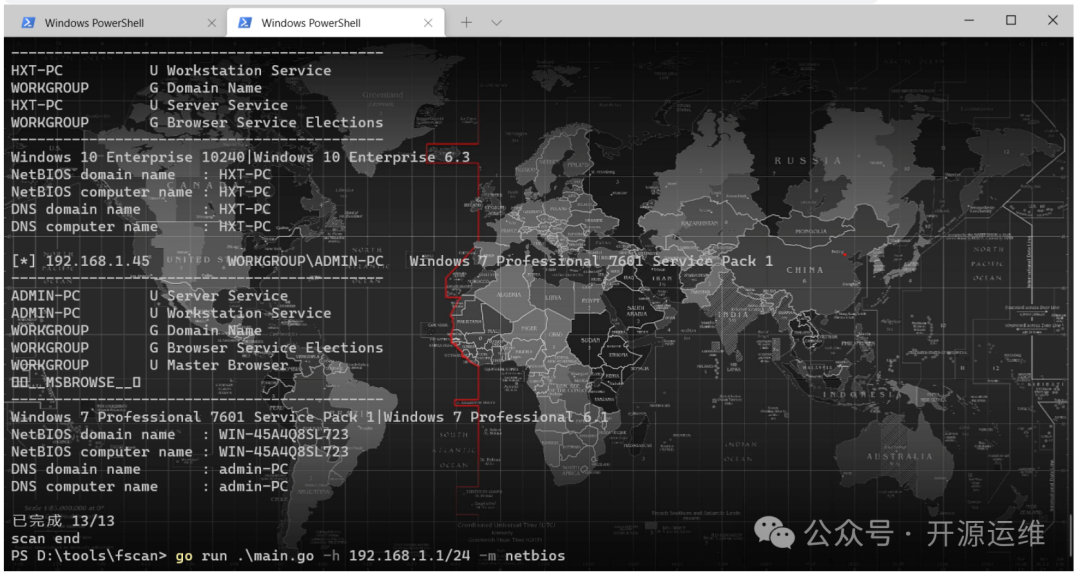Click 'WORKGROUP U Master Browser' line
The height and width of the screenshot is (577, 1080).
point(149,365)
